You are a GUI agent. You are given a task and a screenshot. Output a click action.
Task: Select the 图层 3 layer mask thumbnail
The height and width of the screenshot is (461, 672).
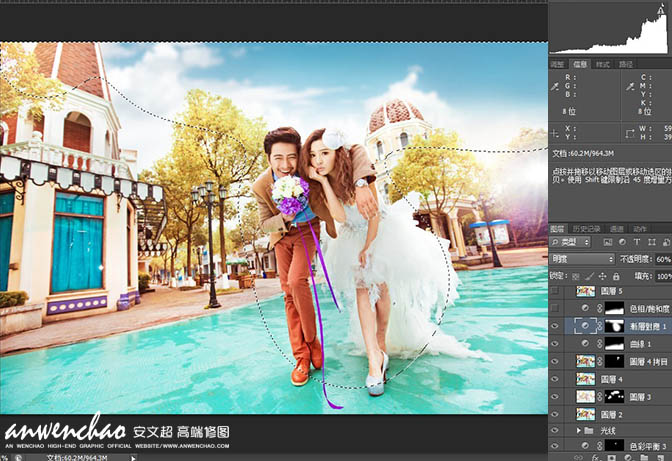pos(614,397)
